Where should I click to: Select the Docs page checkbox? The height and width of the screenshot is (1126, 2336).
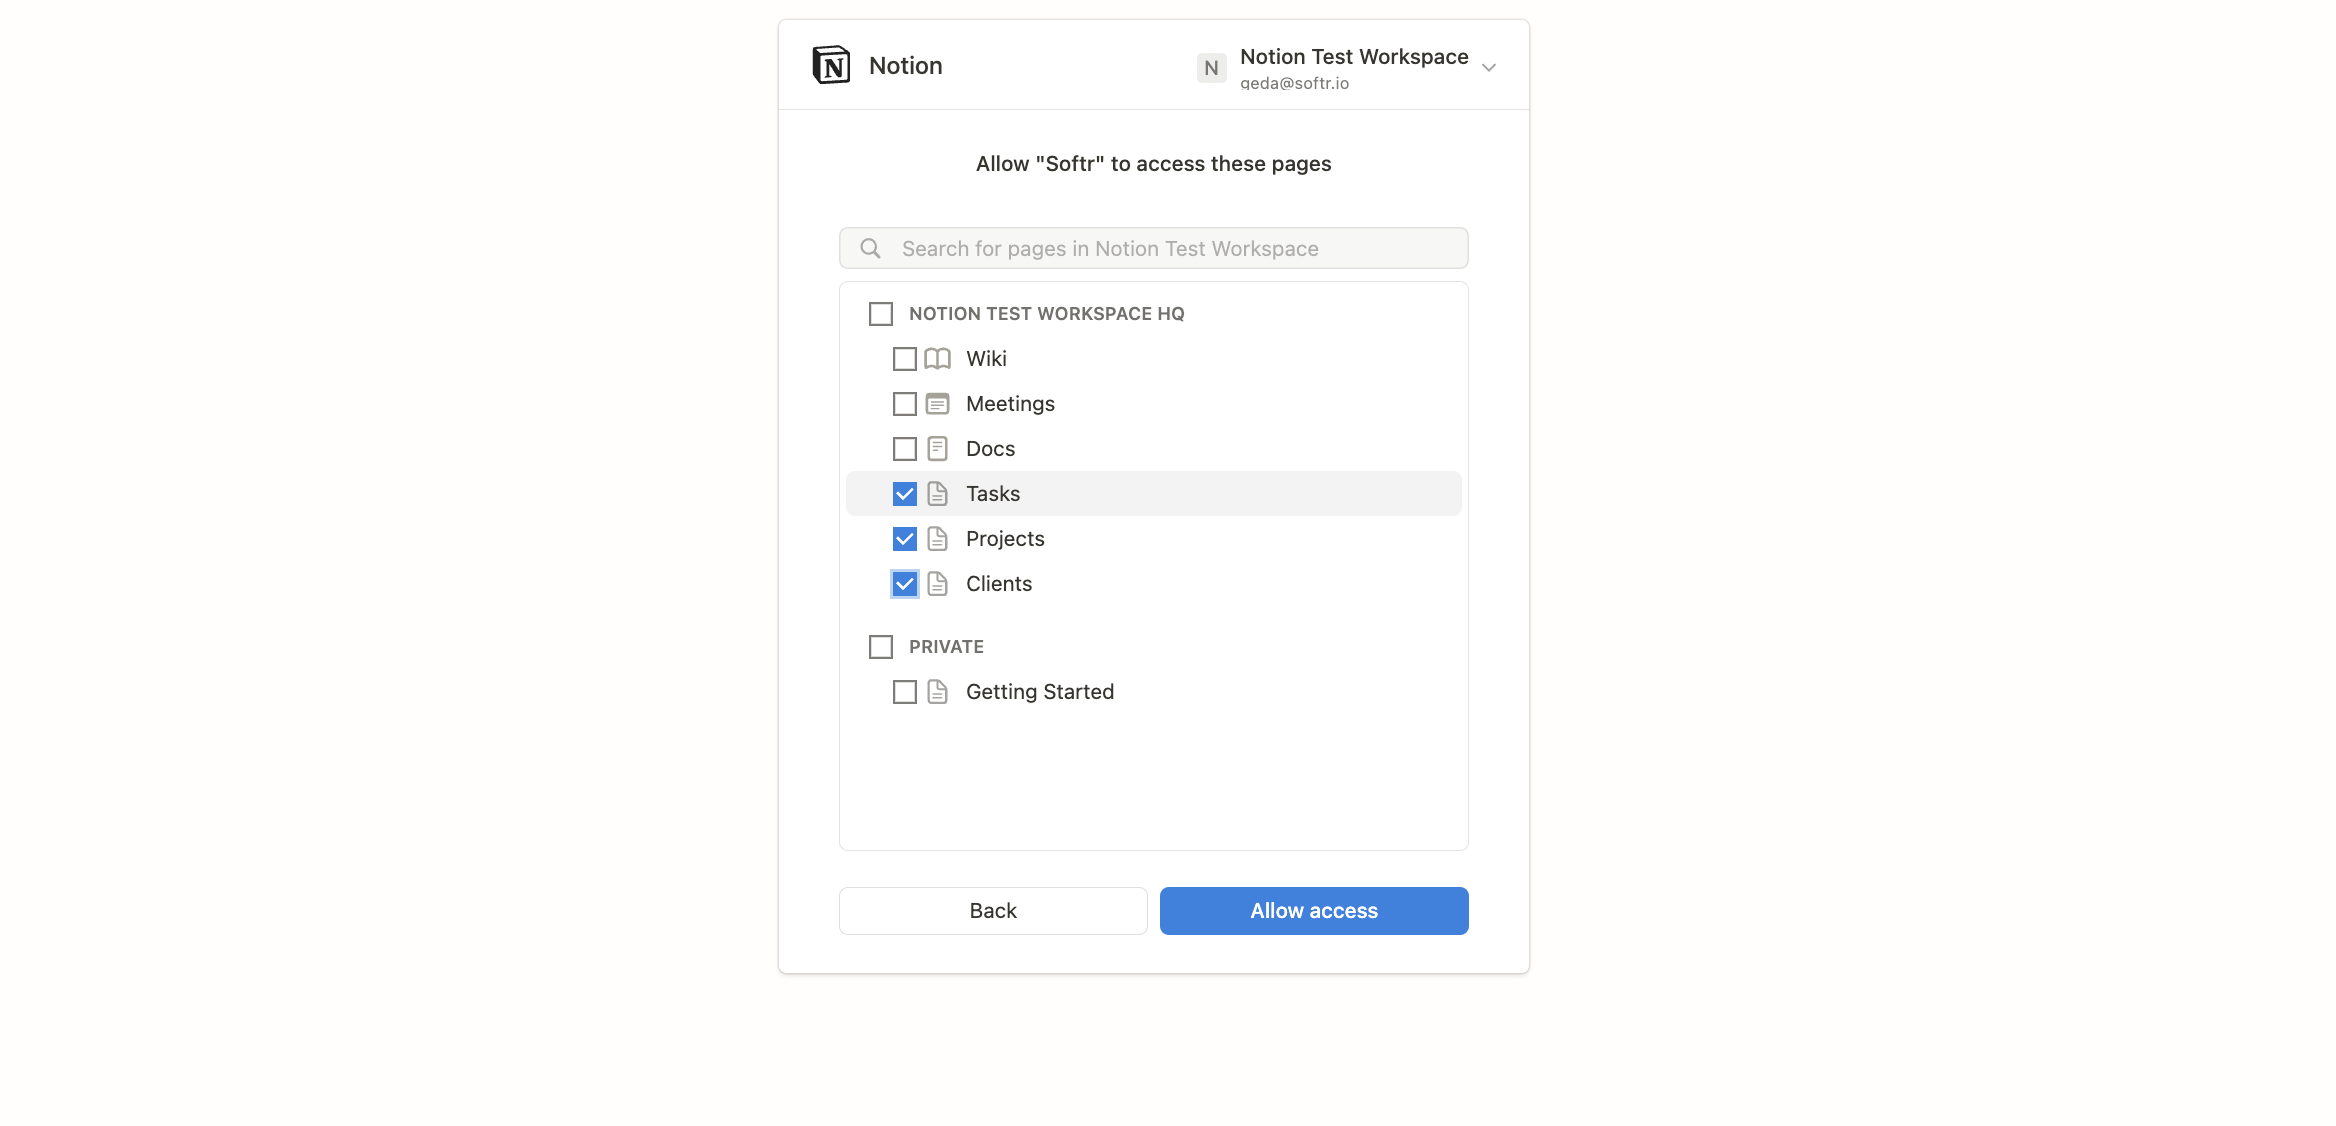(x=904, y=448)
